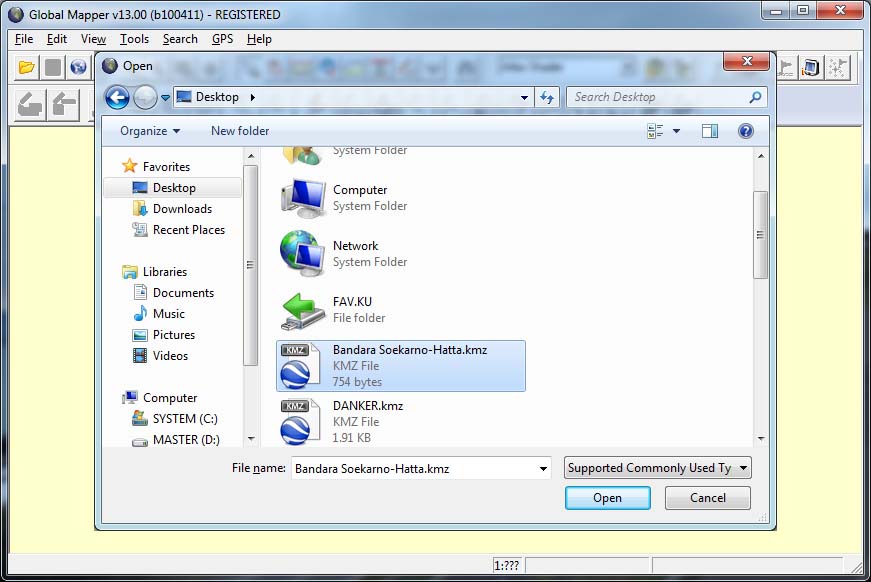
Task: Click the 1:??? scale status field
Action: pyautogui.click(x=507, y=565)
